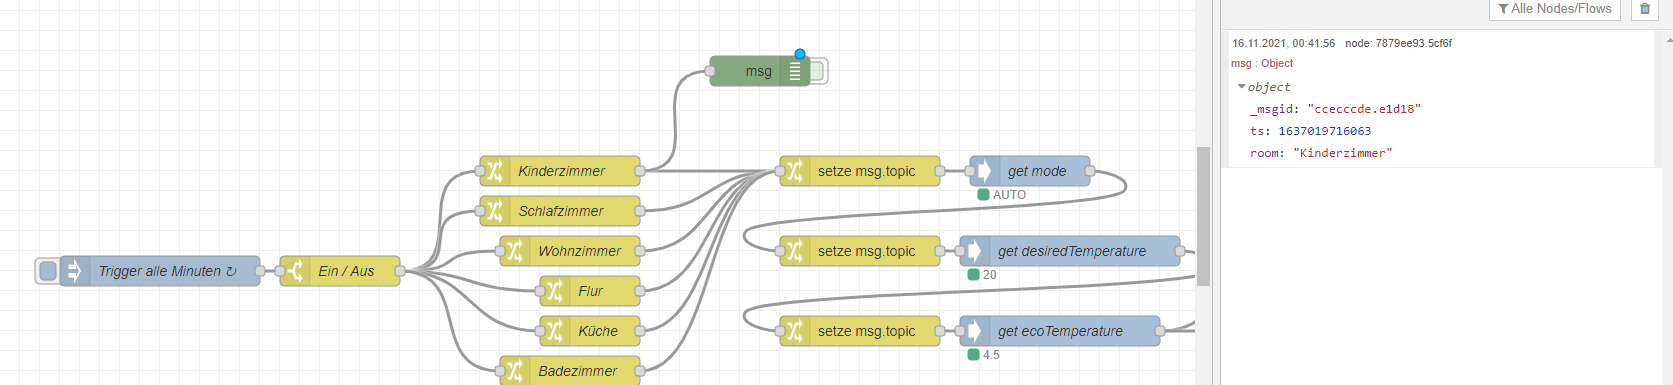This screenshot has width=1673, height=385.
Task: Click the inject button on Trigger alle Minuten node
Action: click(47, 271)
